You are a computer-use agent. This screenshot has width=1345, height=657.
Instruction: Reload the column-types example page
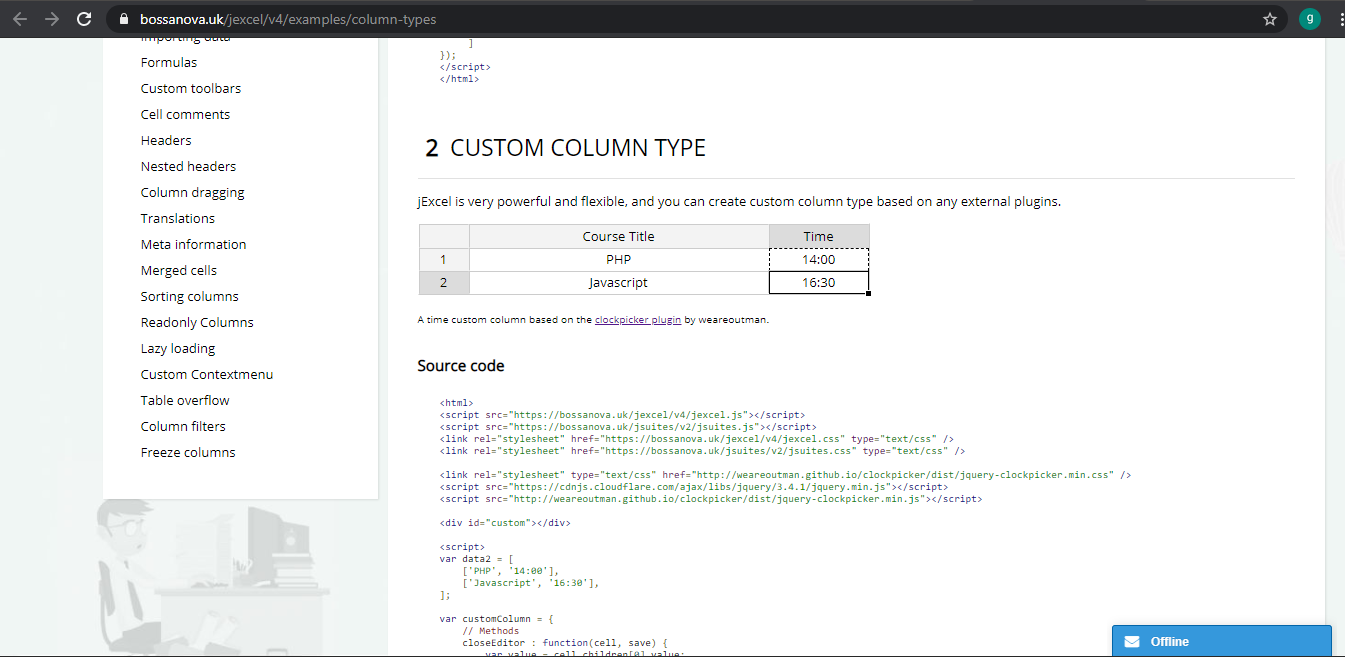[84, 18]
